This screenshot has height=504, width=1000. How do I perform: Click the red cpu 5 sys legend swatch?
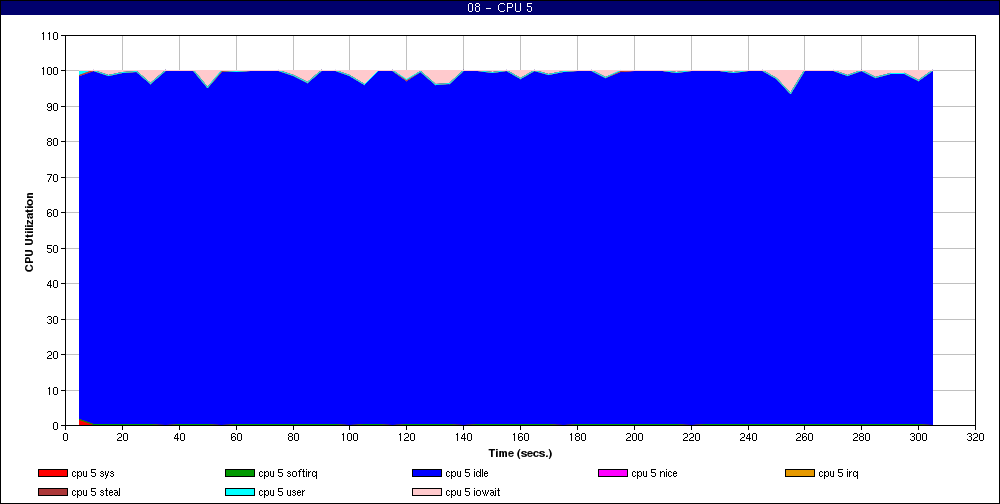(x=52, y=473)
